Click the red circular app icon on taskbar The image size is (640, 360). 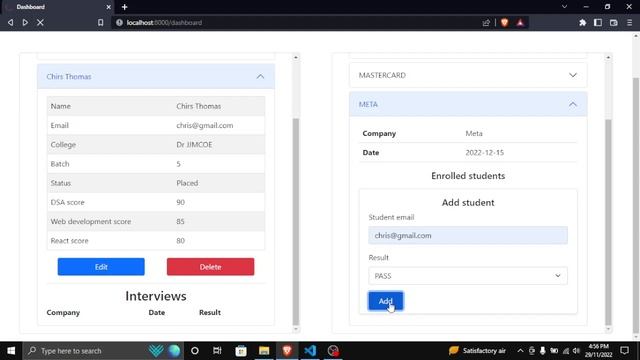click(x=333, y=351)
